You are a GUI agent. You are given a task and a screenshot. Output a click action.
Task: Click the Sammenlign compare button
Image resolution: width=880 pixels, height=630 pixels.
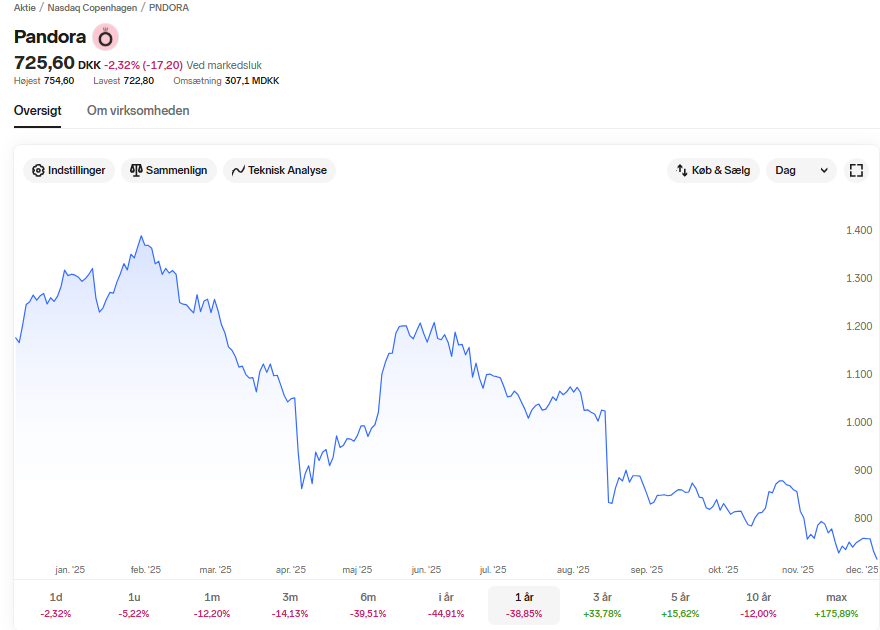(x=168, y=171)
